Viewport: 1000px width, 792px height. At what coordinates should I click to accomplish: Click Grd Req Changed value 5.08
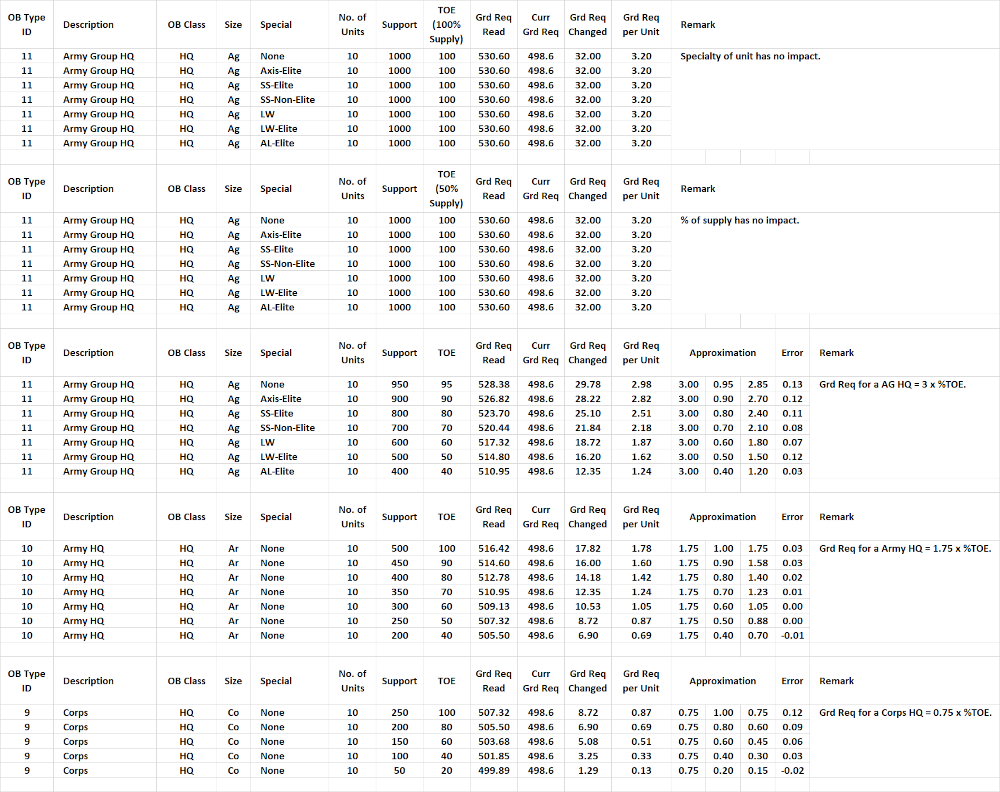[x=587, y=742]
